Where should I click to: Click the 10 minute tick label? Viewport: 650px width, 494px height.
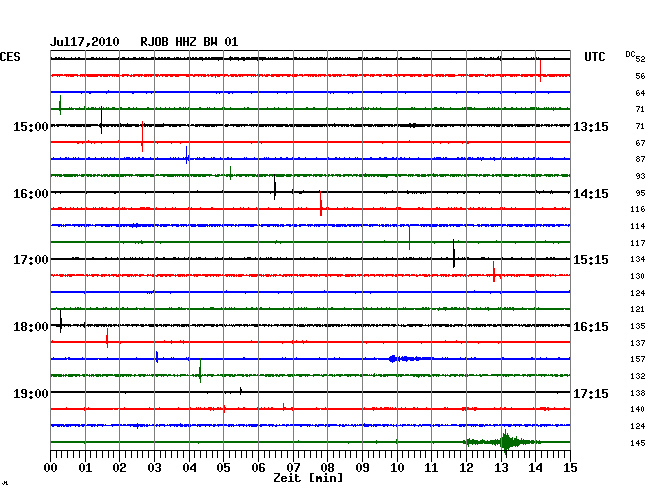[397, 467]
